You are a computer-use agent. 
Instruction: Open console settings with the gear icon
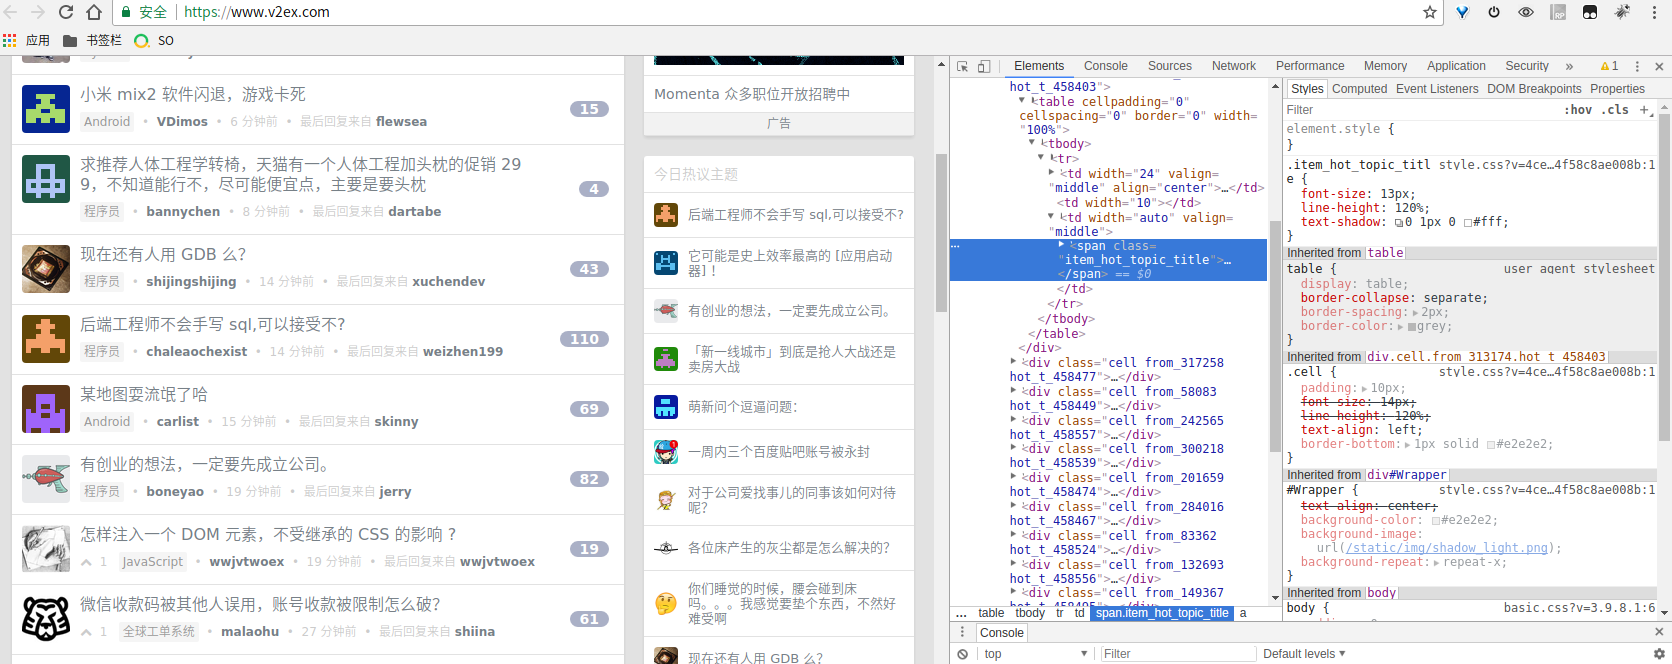[x=1659, y=654]
